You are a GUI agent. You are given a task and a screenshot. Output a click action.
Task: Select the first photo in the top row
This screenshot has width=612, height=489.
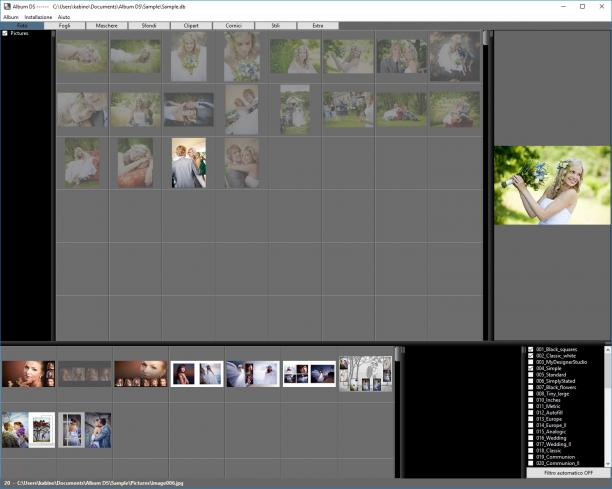(82, 56)
